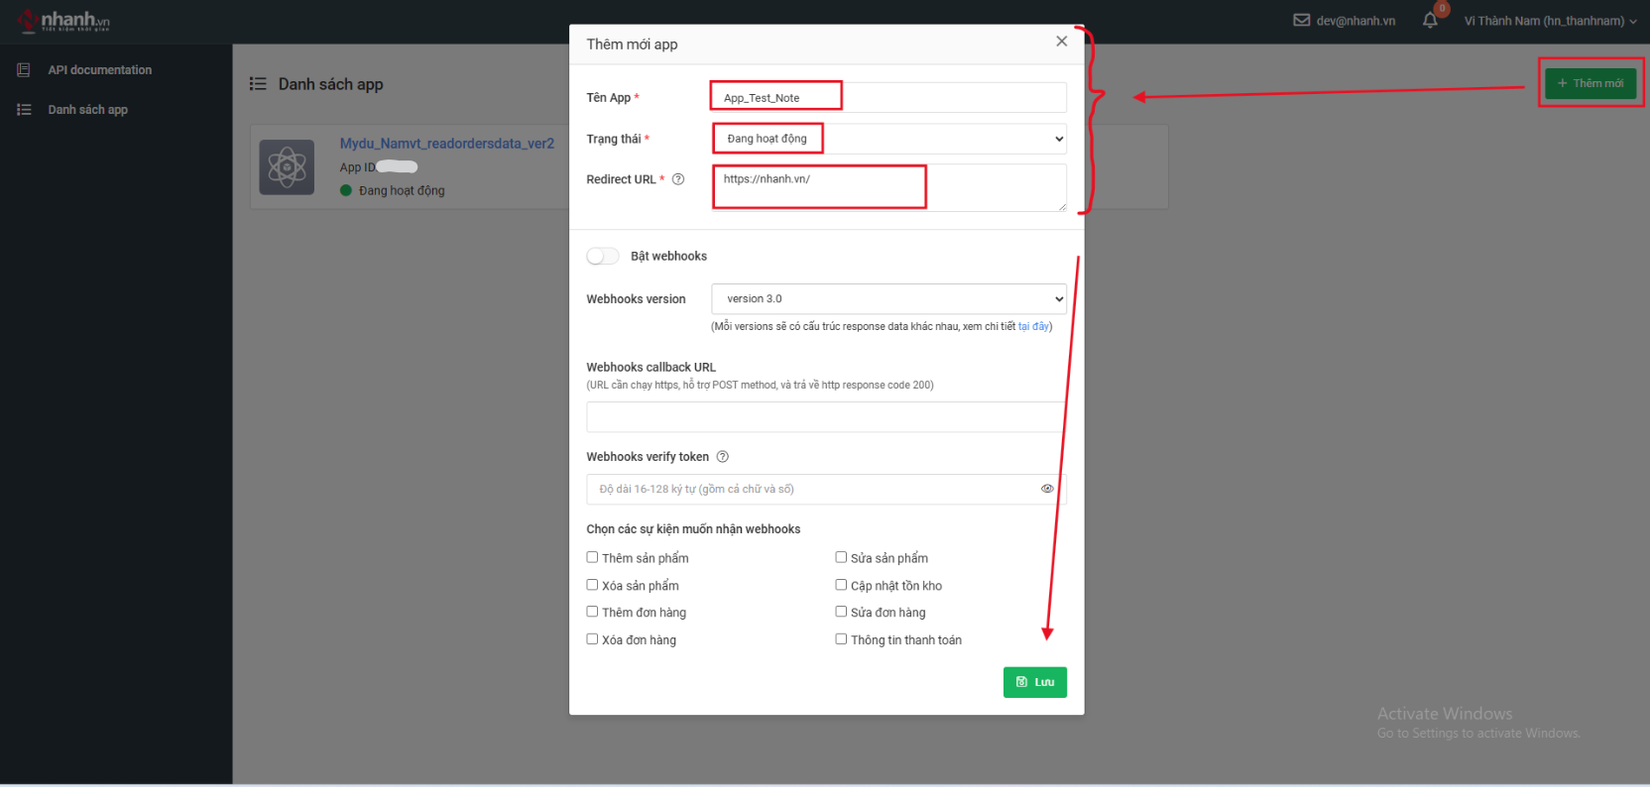Click the Đang hoạt động status text on app card
The width and height of the screenshot is (1650, 787).
click(402, 191)
